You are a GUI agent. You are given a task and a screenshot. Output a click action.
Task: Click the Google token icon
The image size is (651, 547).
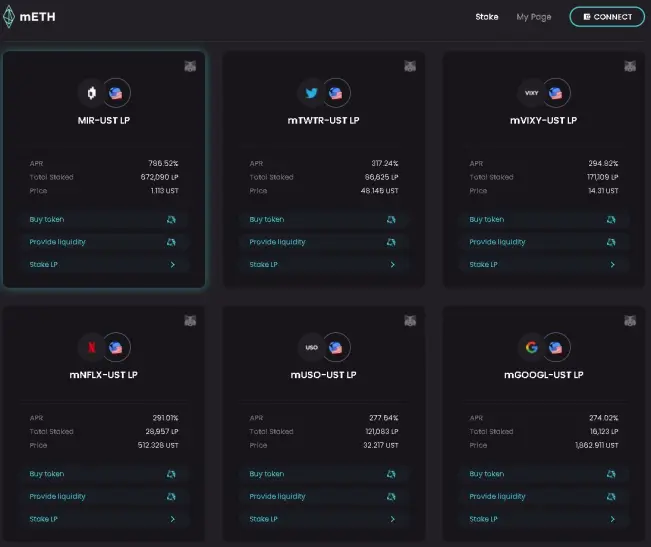pos(531,347)
